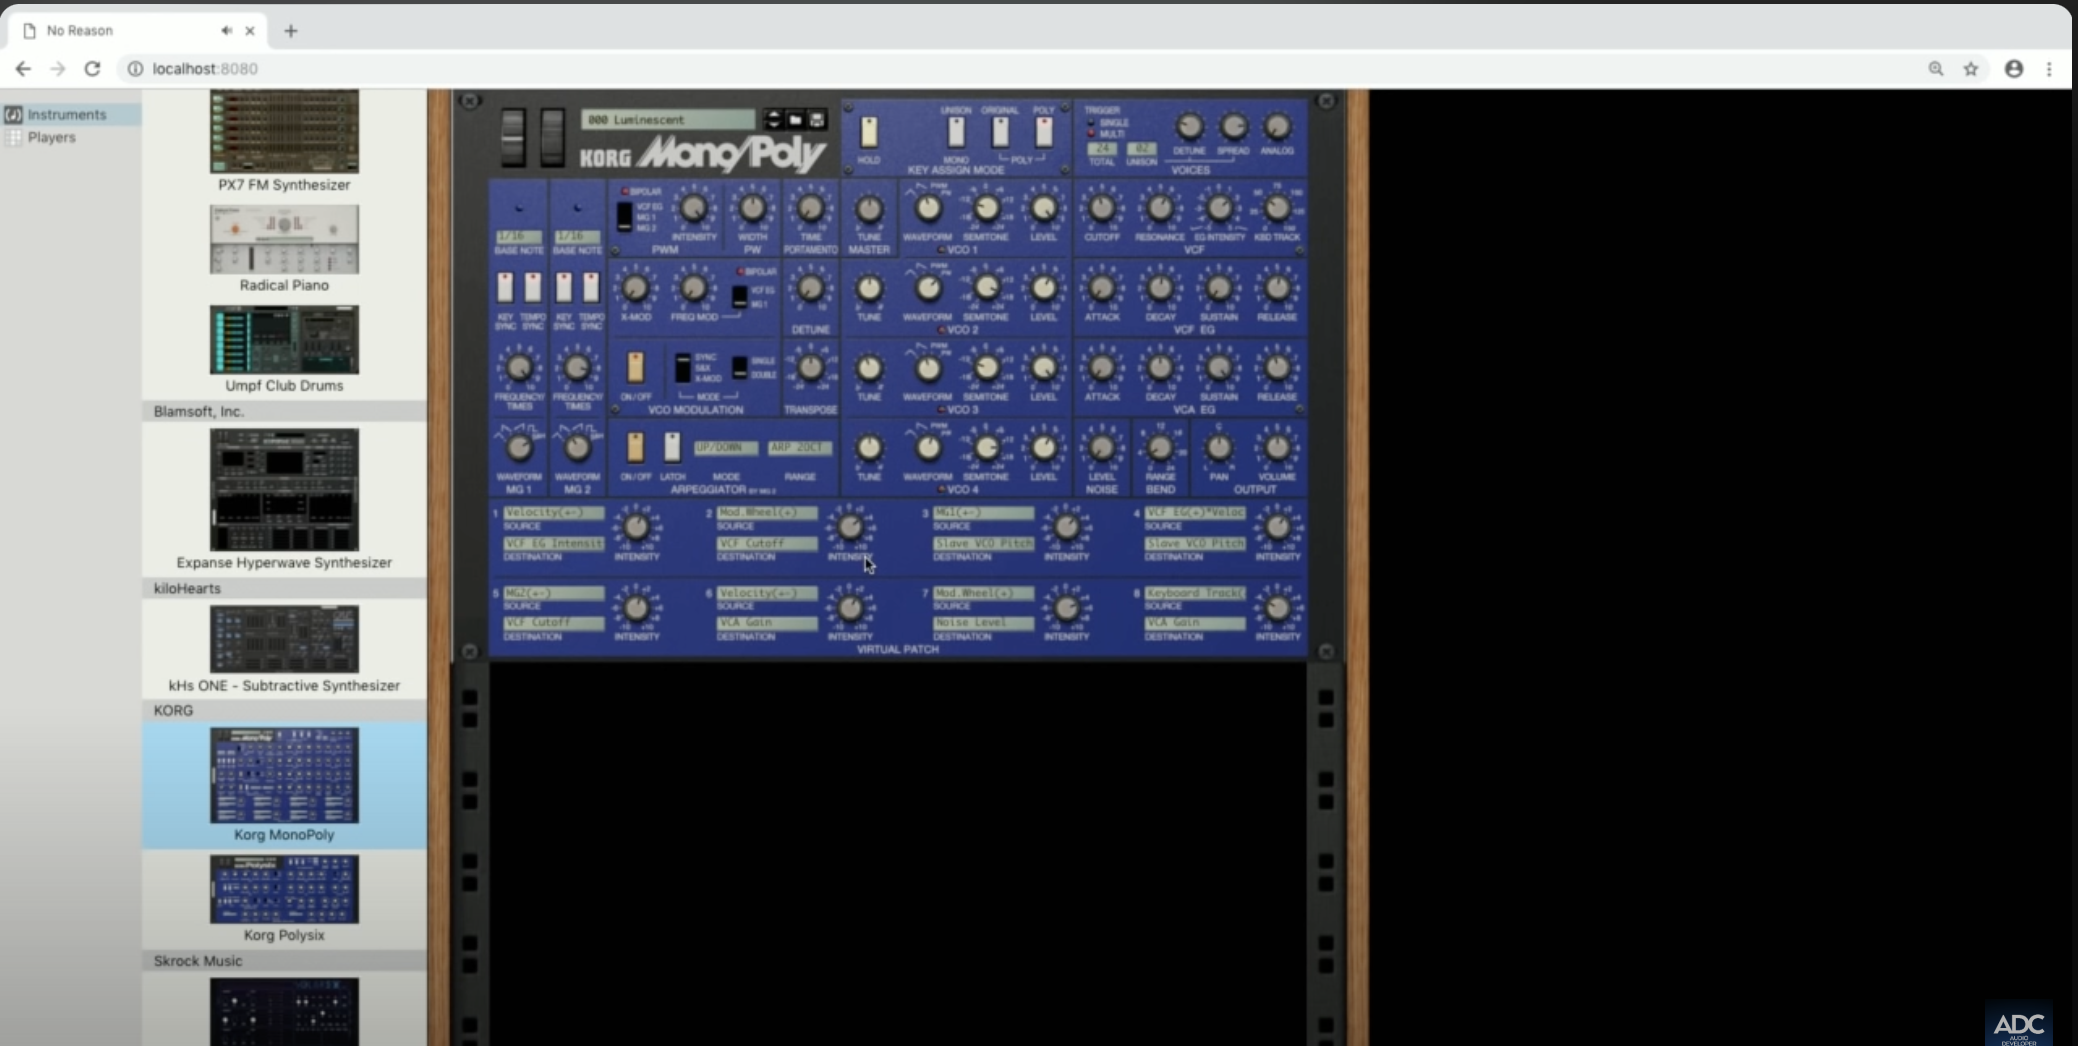Viewport: 2078px width, 1046px height.
Task: Open the Arpeggiator Range ARP 2OCT selector
Action: coord(799,448)
